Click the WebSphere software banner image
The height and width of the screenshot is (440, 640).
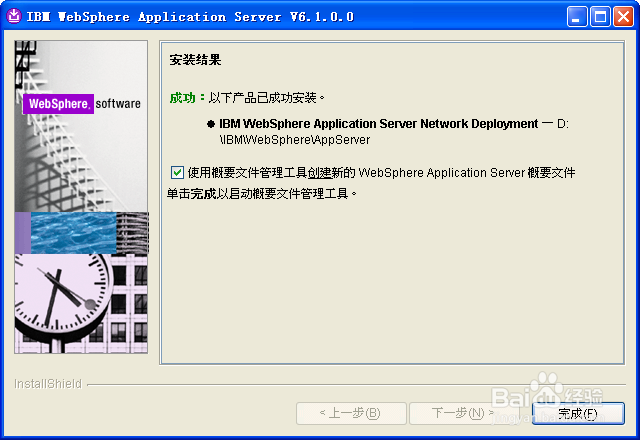point(81,197)
